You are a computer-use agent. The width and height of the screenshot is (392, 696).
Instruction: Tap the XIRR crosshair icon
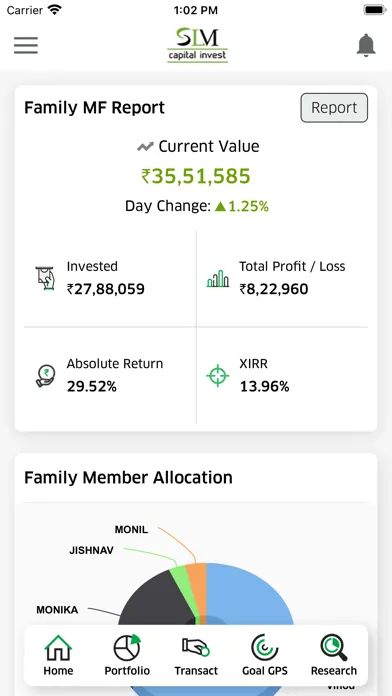point(218,376)
